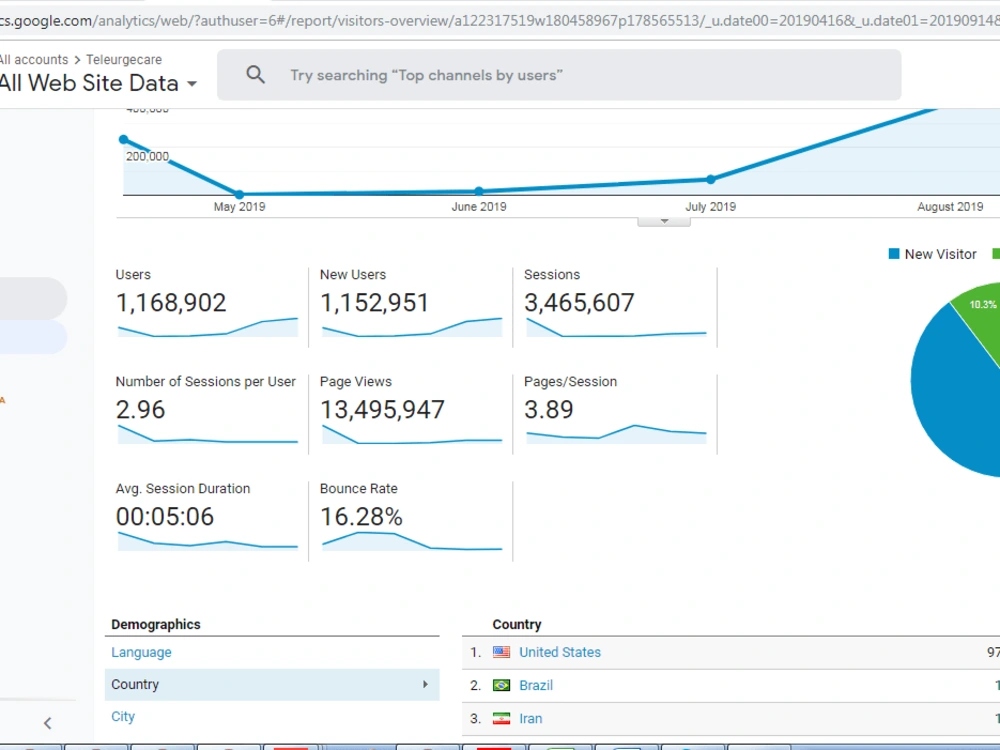This screenshot has width=1000, height=750.
Task: Open the Avg. Session Duration tile
Action: point(207,520)
